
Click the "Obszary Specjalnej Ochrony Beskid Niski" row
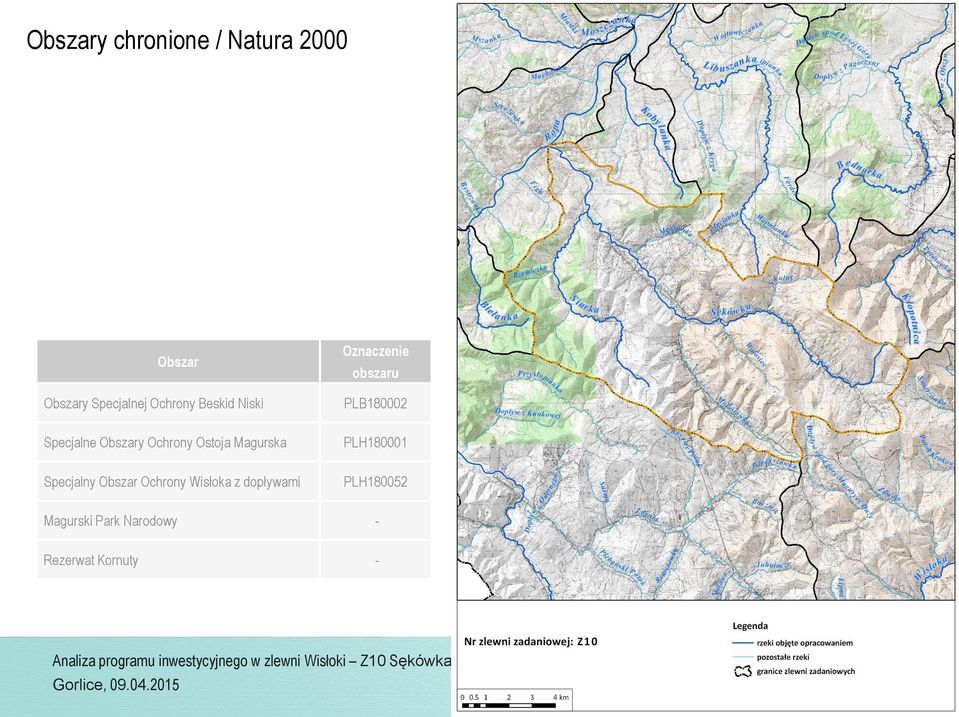pyautogui.click(x=234, y=404)
